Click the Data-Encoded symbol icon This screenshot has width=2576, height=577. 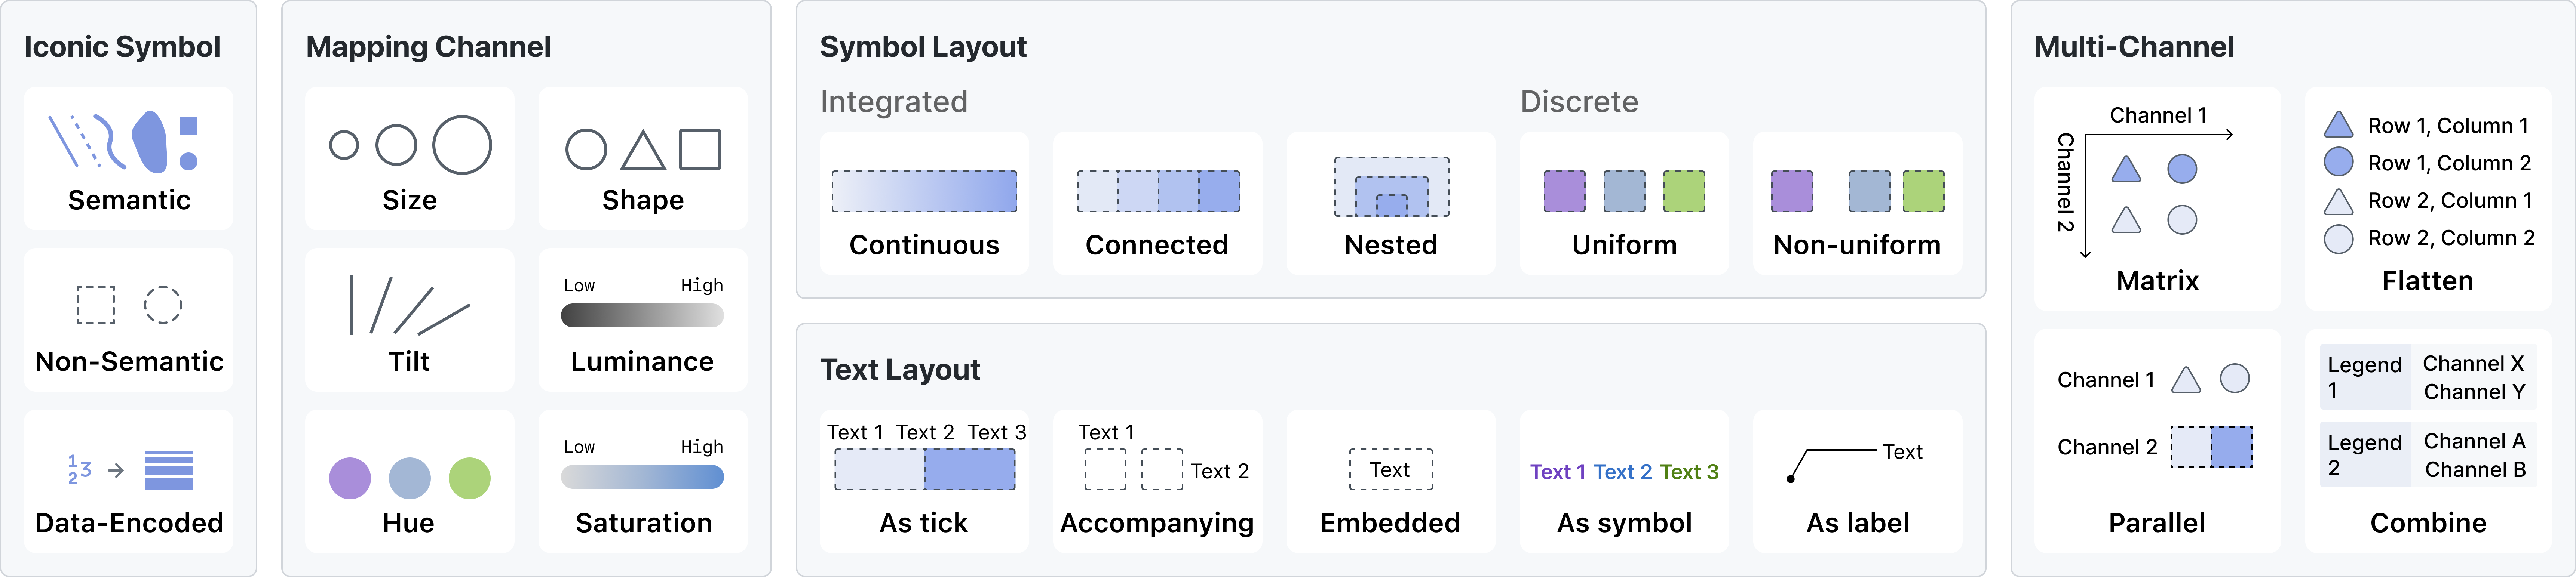click(x=129, y=470)
